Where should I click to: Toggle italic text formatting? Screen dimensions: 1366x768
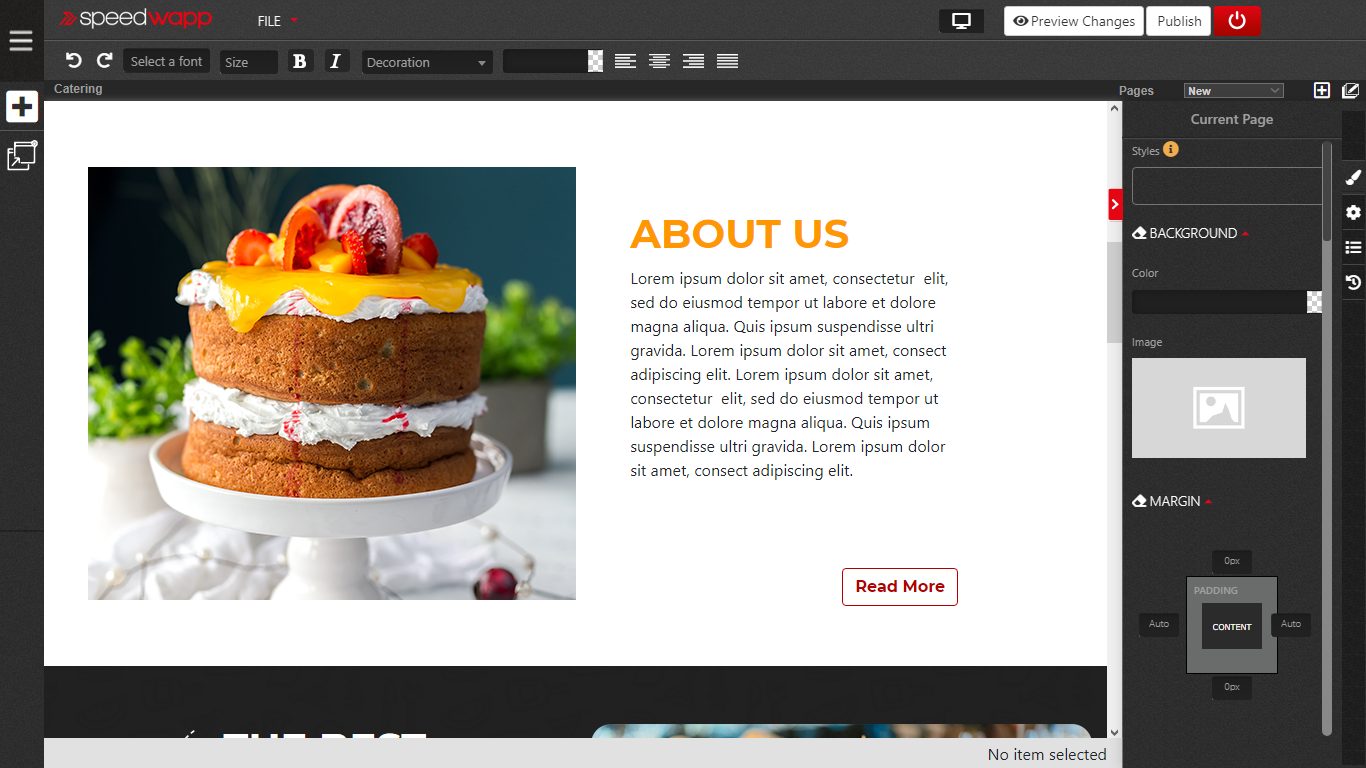pyautogui.click(x=335, y=62)
